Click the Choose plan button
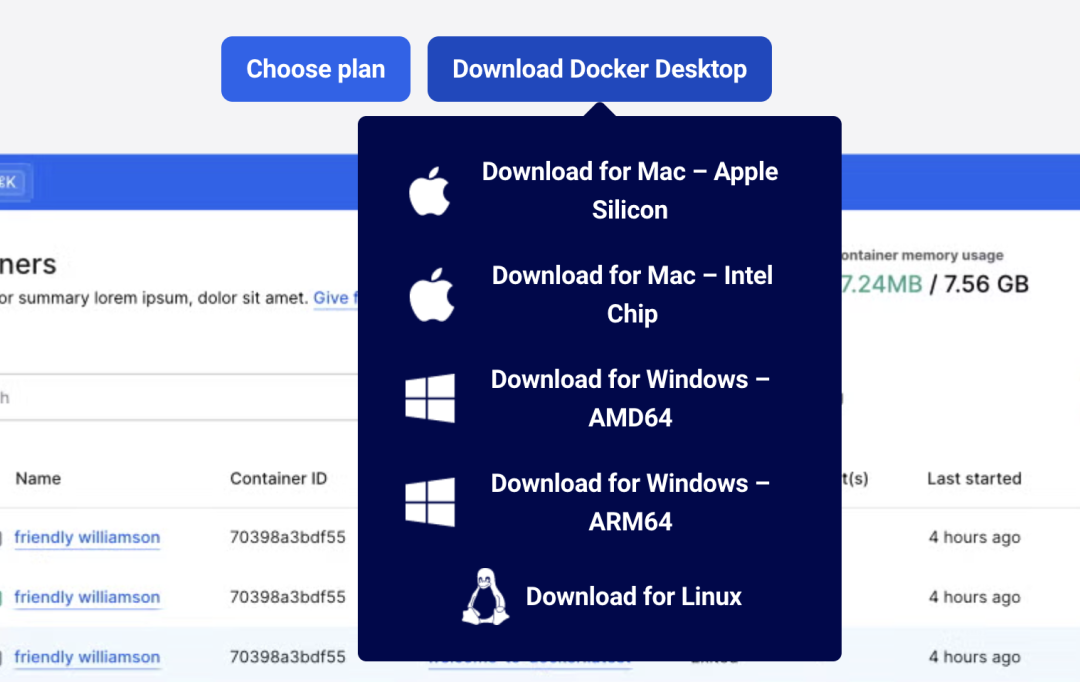The image size is (1080, 682). pos(315,69)
